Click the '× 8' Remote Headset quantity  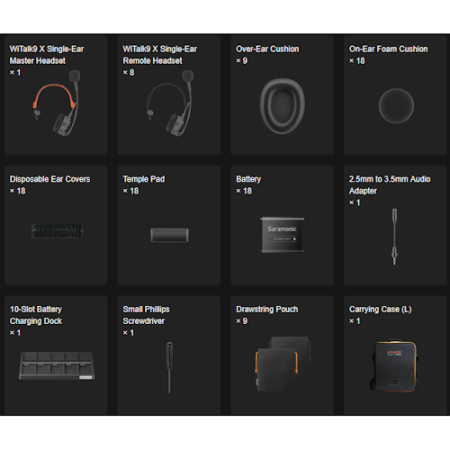pyautogui.click(x=128, y=72)
